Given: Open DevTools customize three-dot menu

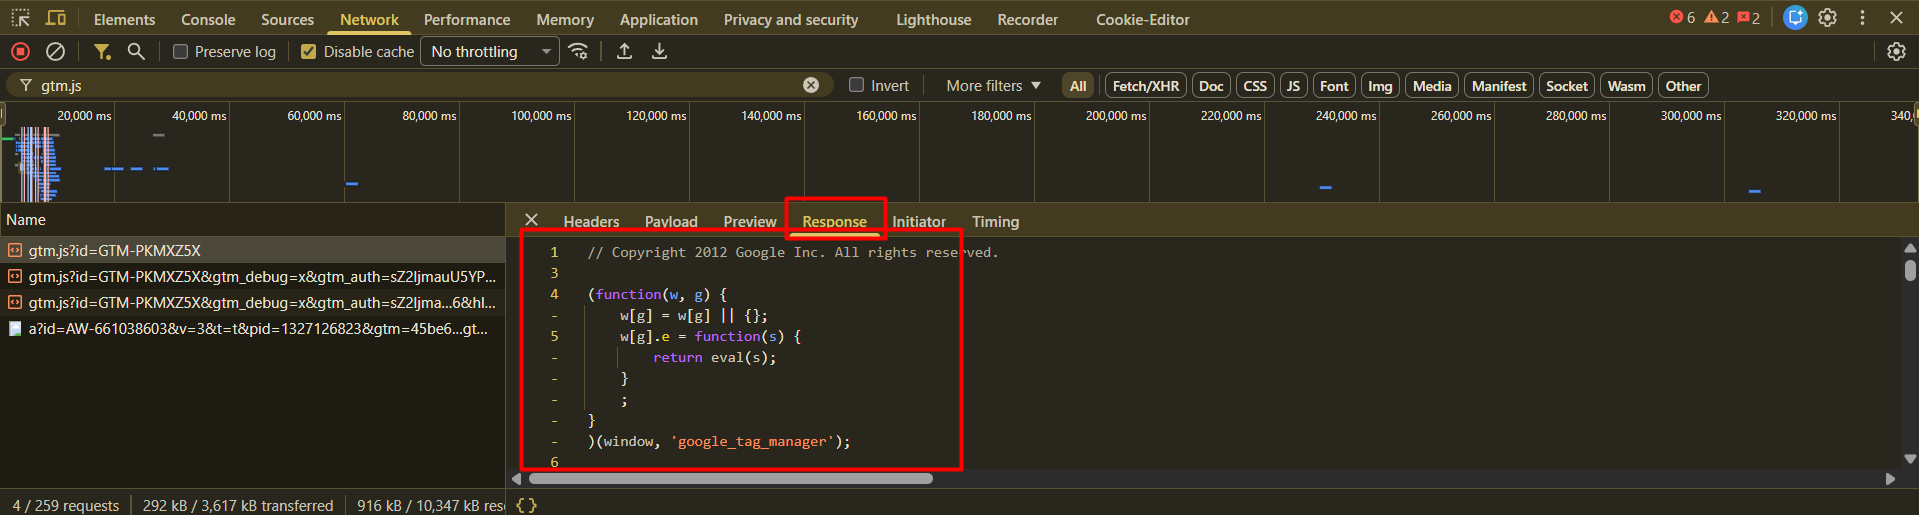Looking at the screenshot, I should pyautogui.click(x=1862, y=18).
